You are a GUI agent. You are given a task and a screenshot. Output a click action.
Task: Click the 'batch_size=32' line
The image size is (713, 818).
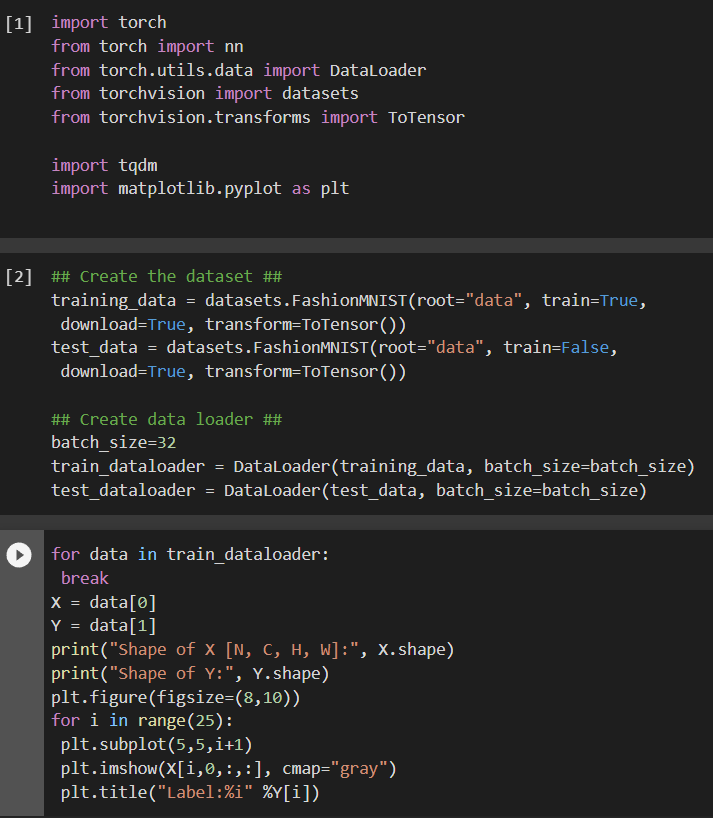click(x=114, y=443)
